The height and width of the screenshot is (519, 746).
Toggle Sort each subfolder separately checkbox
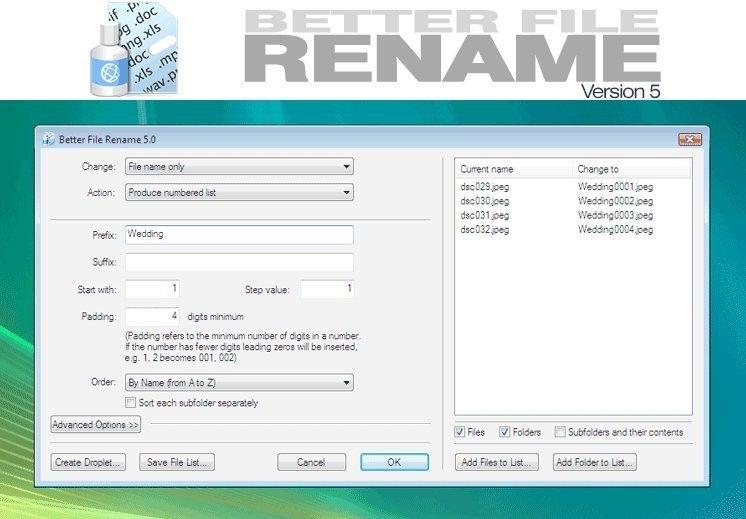point(130,402)
